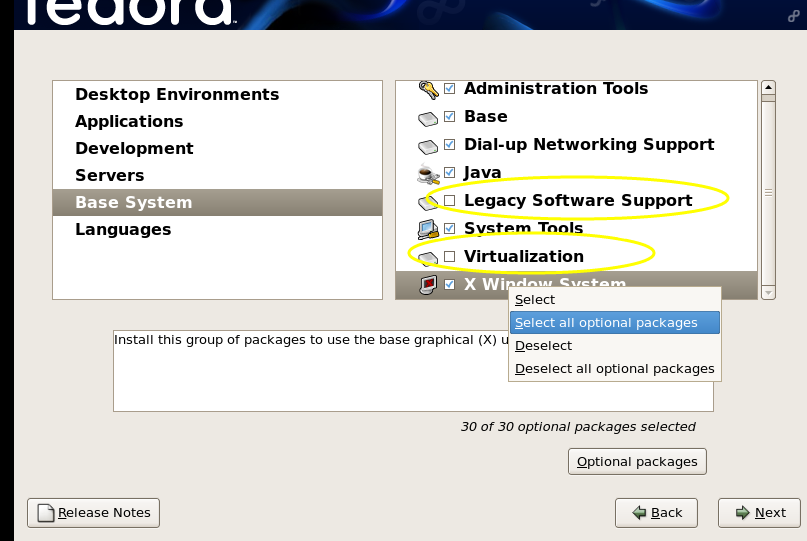
Task: Enable the Virtualization checkbox
Action: point(449,256)
